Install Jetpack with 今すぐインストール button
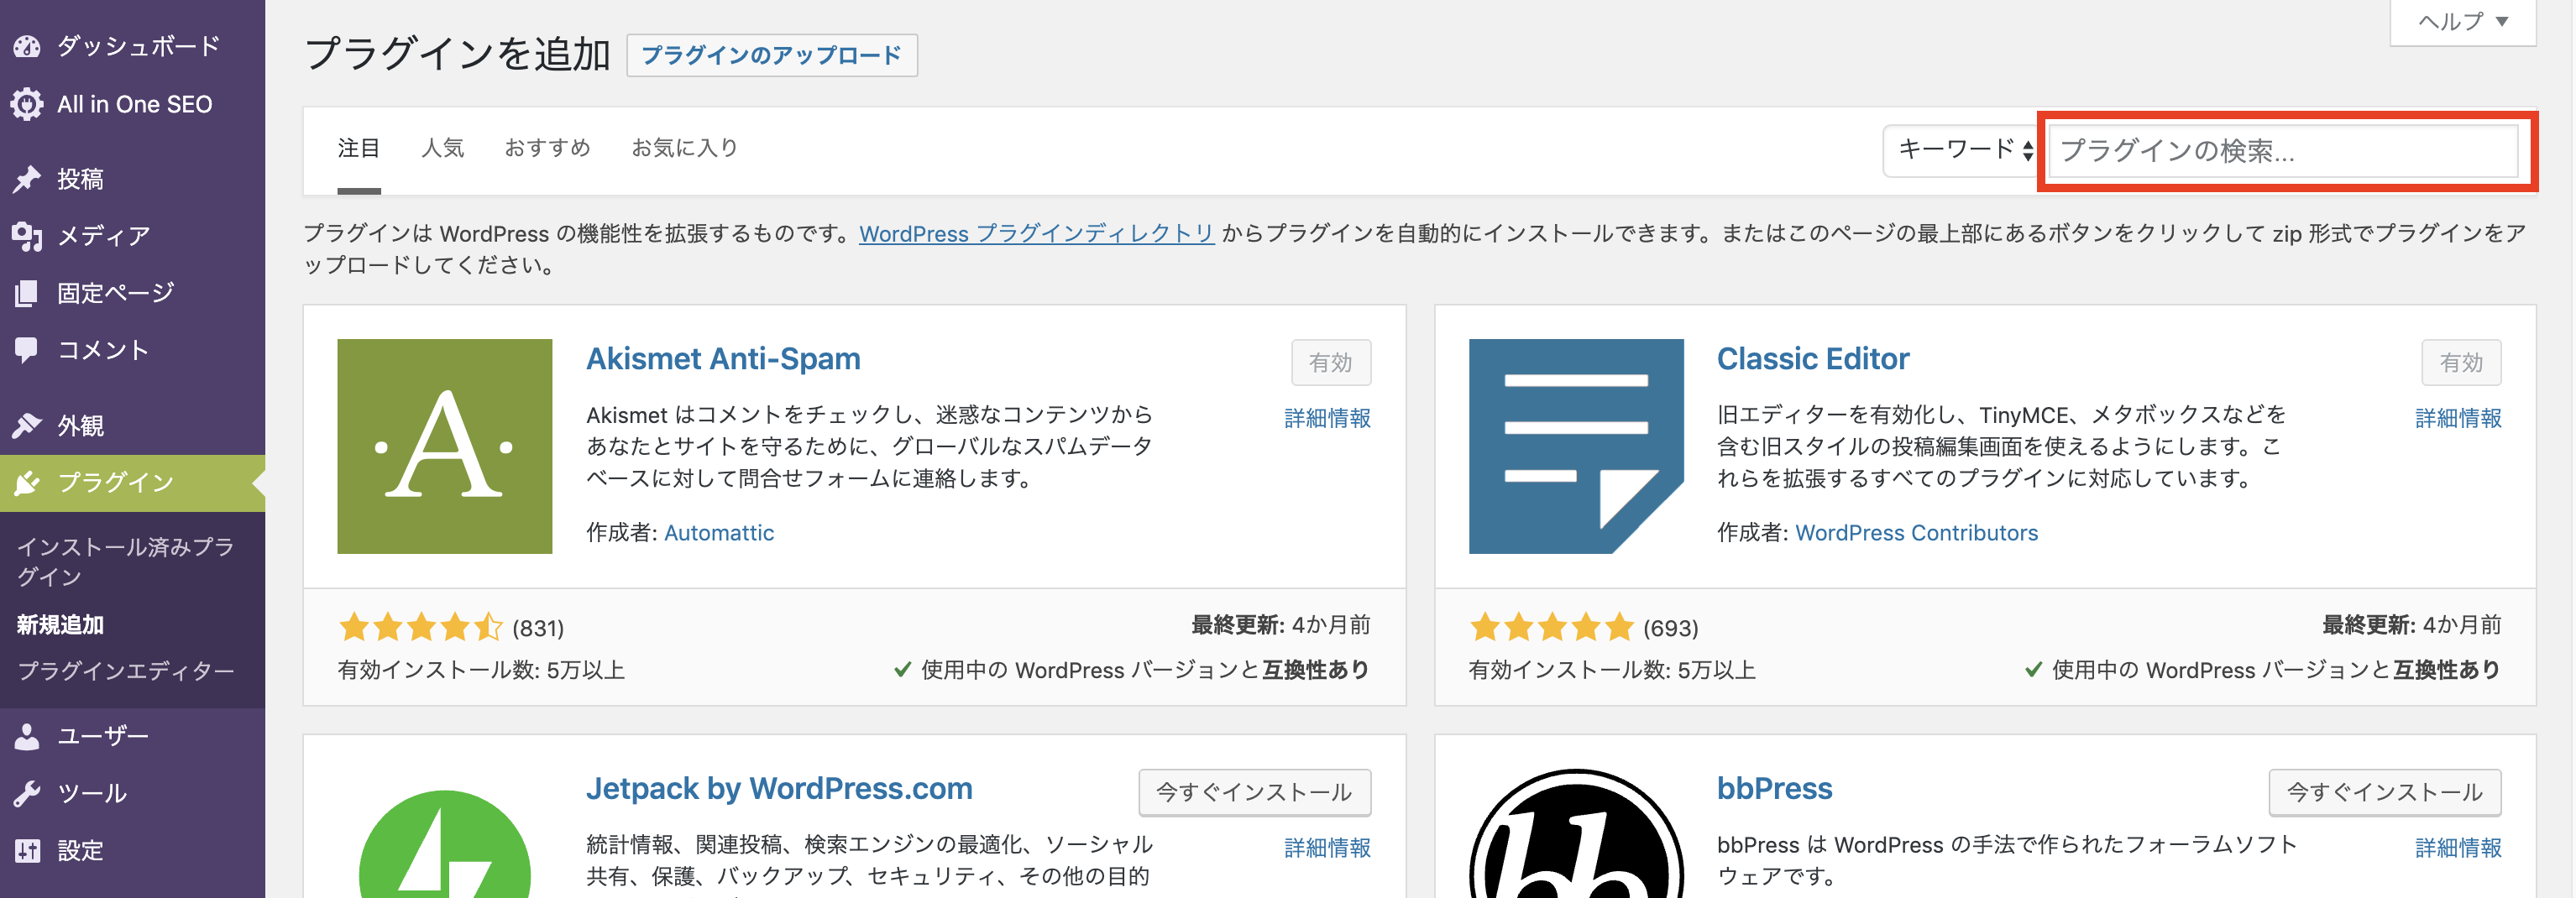Image resolution: width=2576 pixels, height=898 pixels. coord(1253,792)
